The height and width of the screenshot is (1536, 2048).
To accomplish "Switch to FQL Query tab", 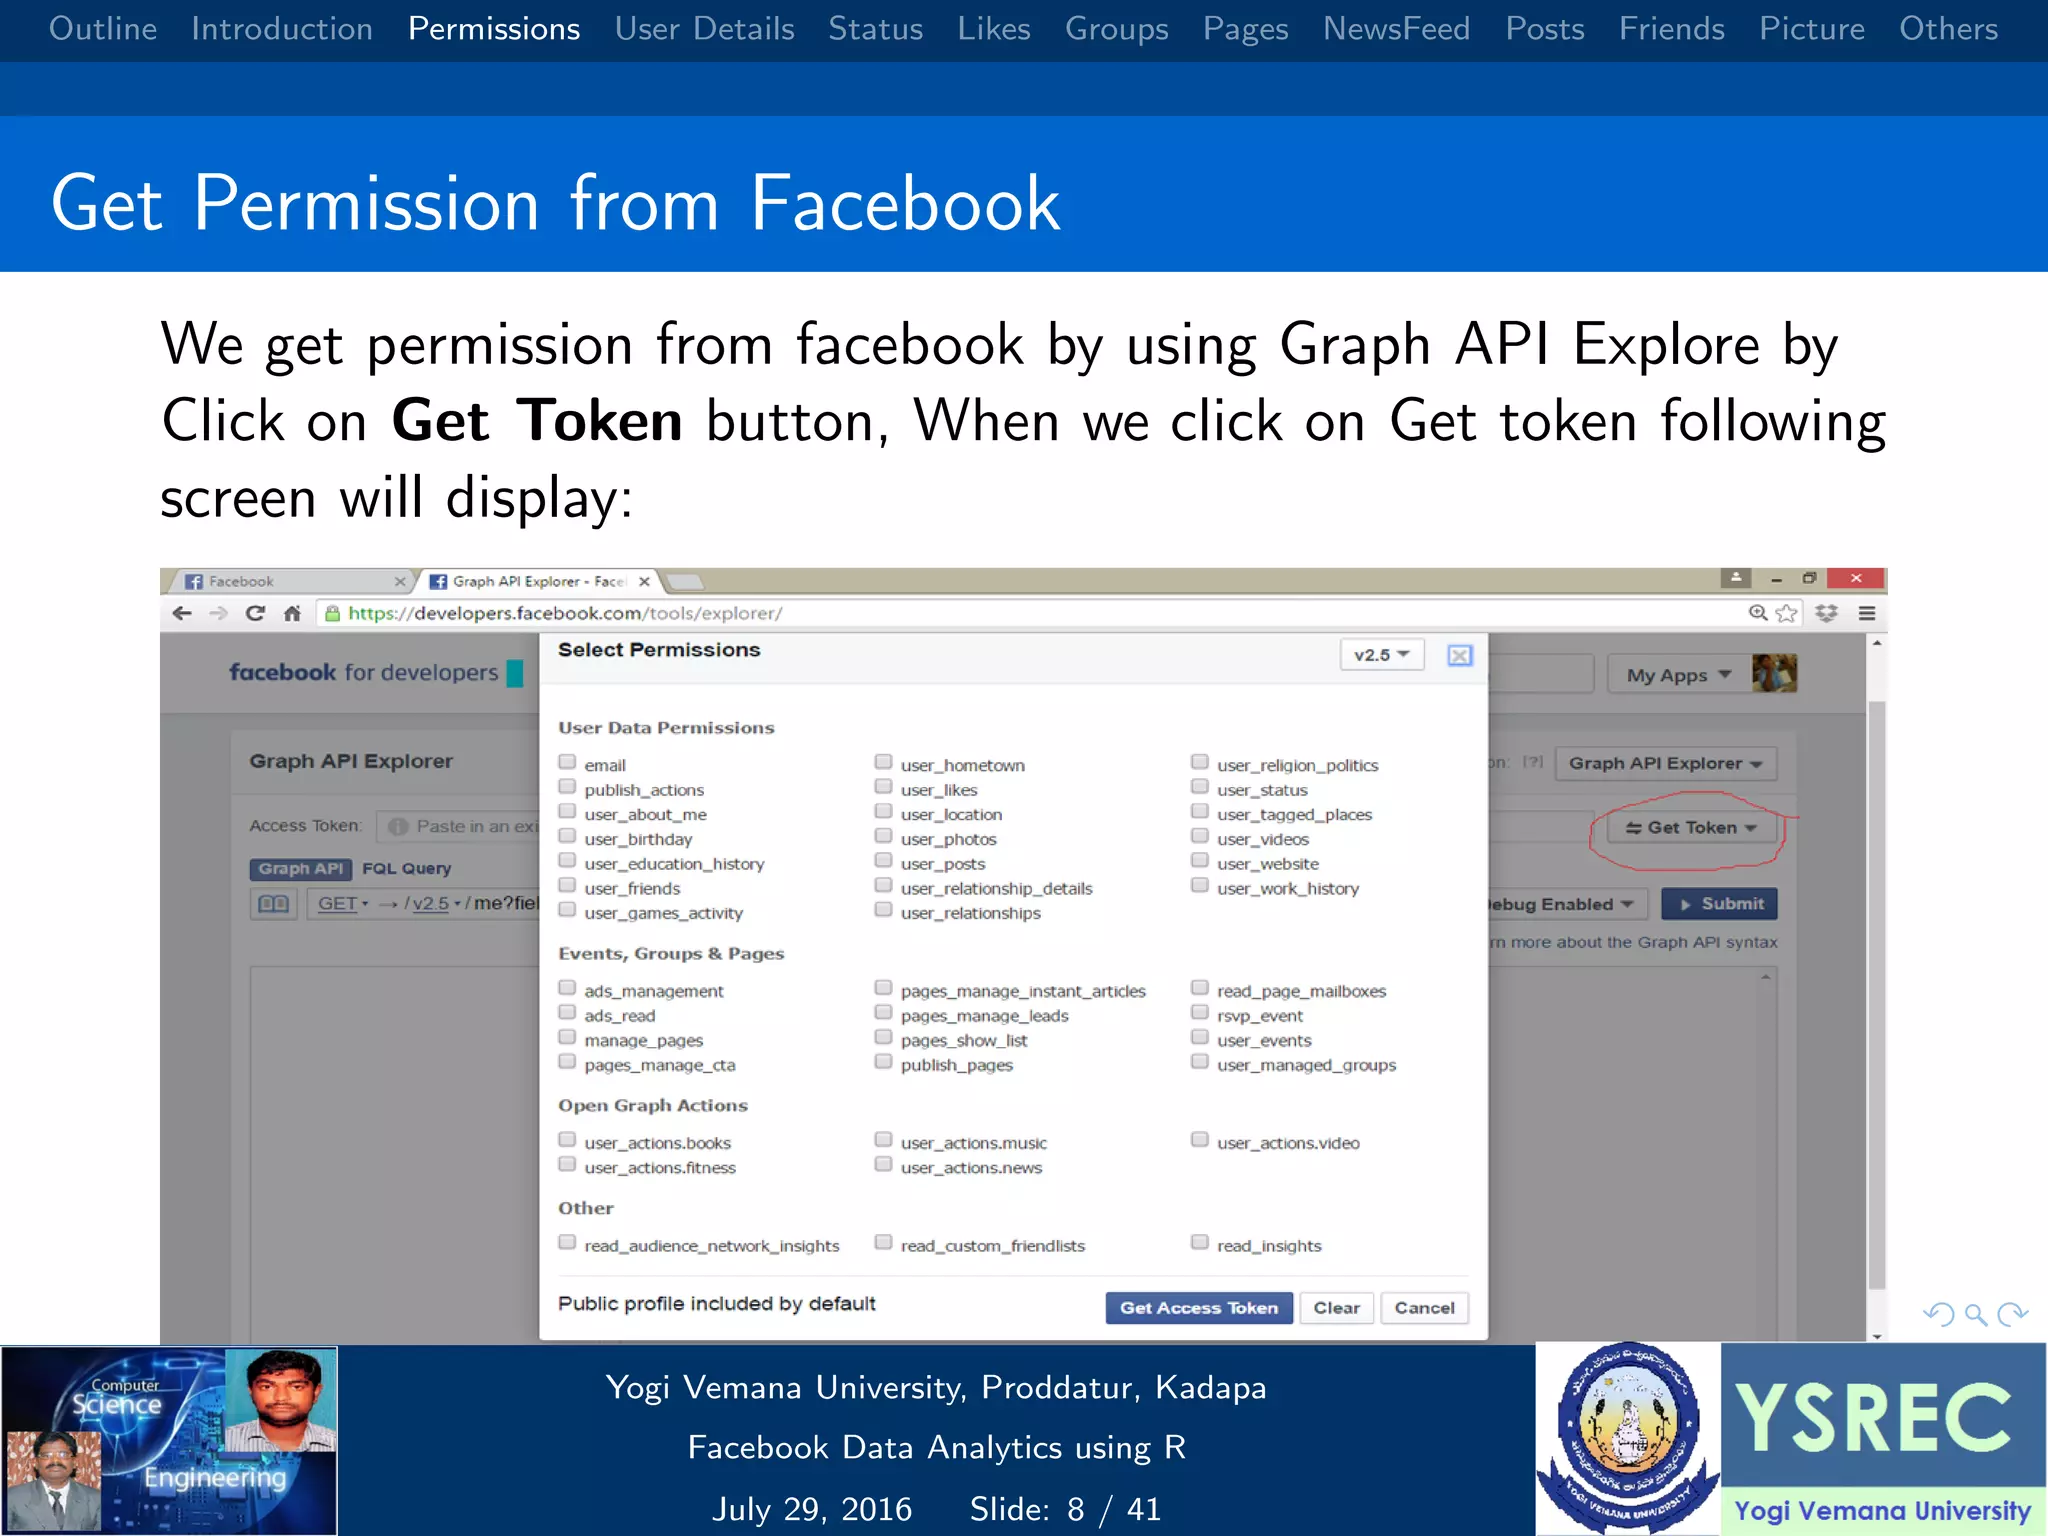I will (x=407, y=868).
